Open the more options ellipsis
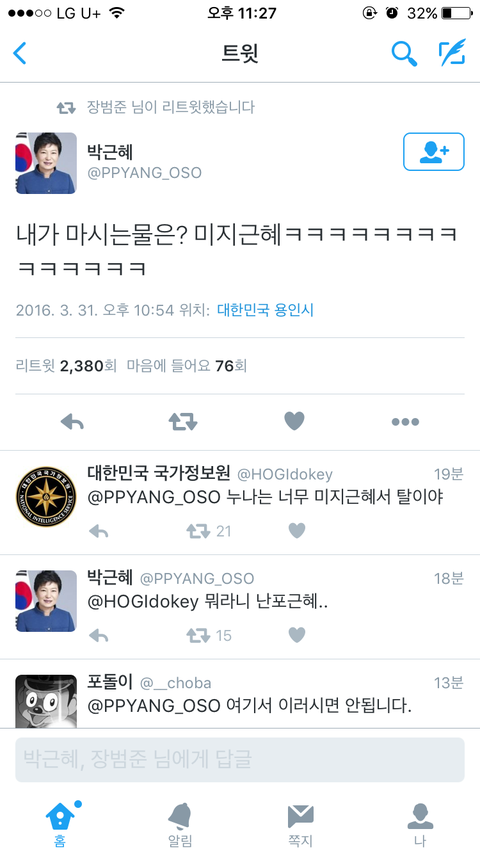Viewport: 480px width, 854px height. point(405,422)
